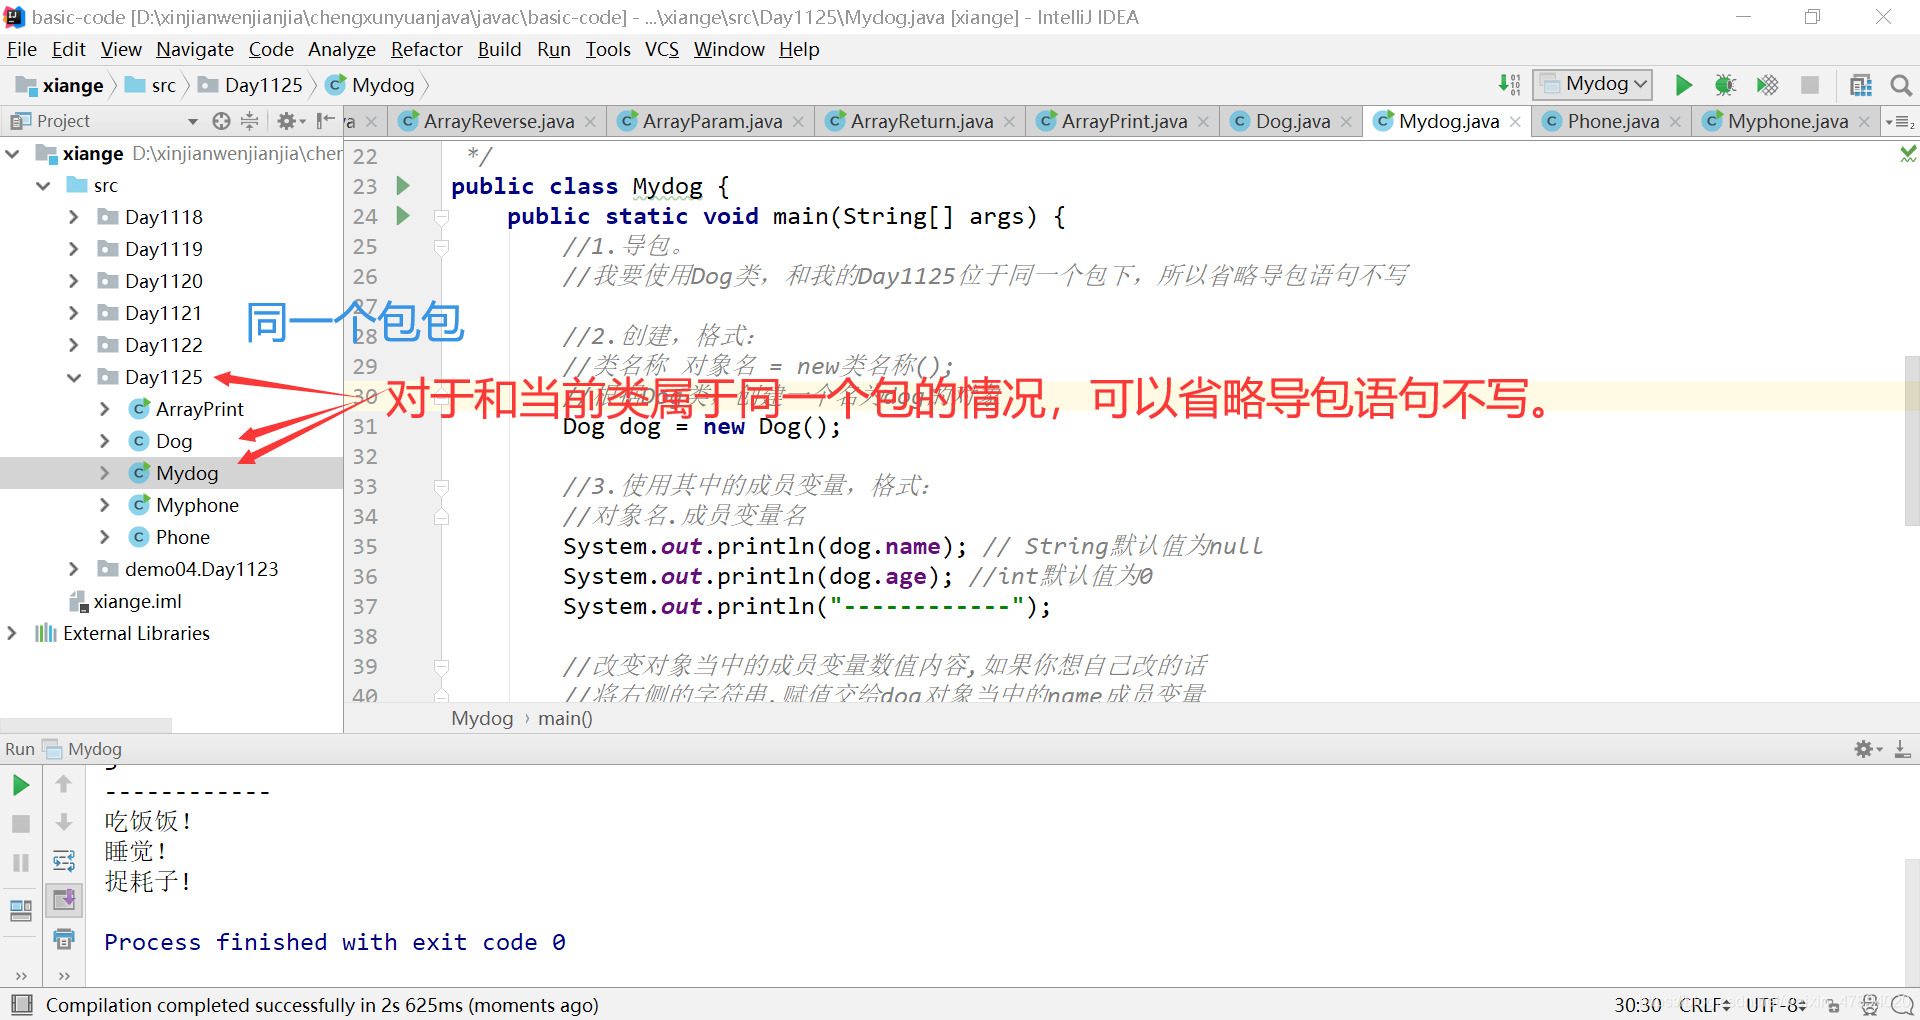
Task: Collapse the src folder
Action: (43, 186)
